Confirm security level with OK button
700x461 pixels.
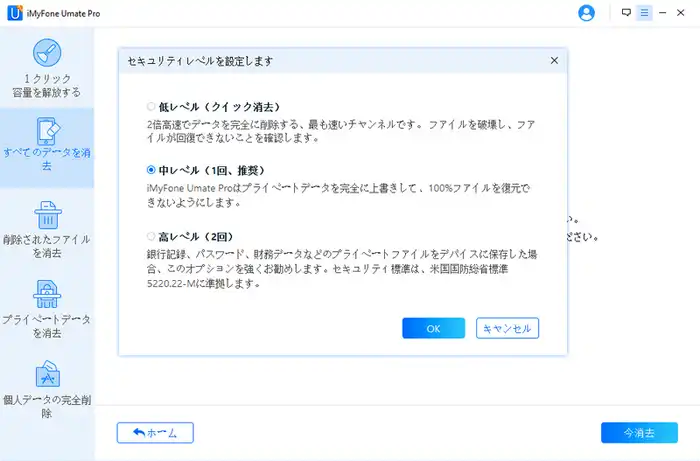click(433, 328)
